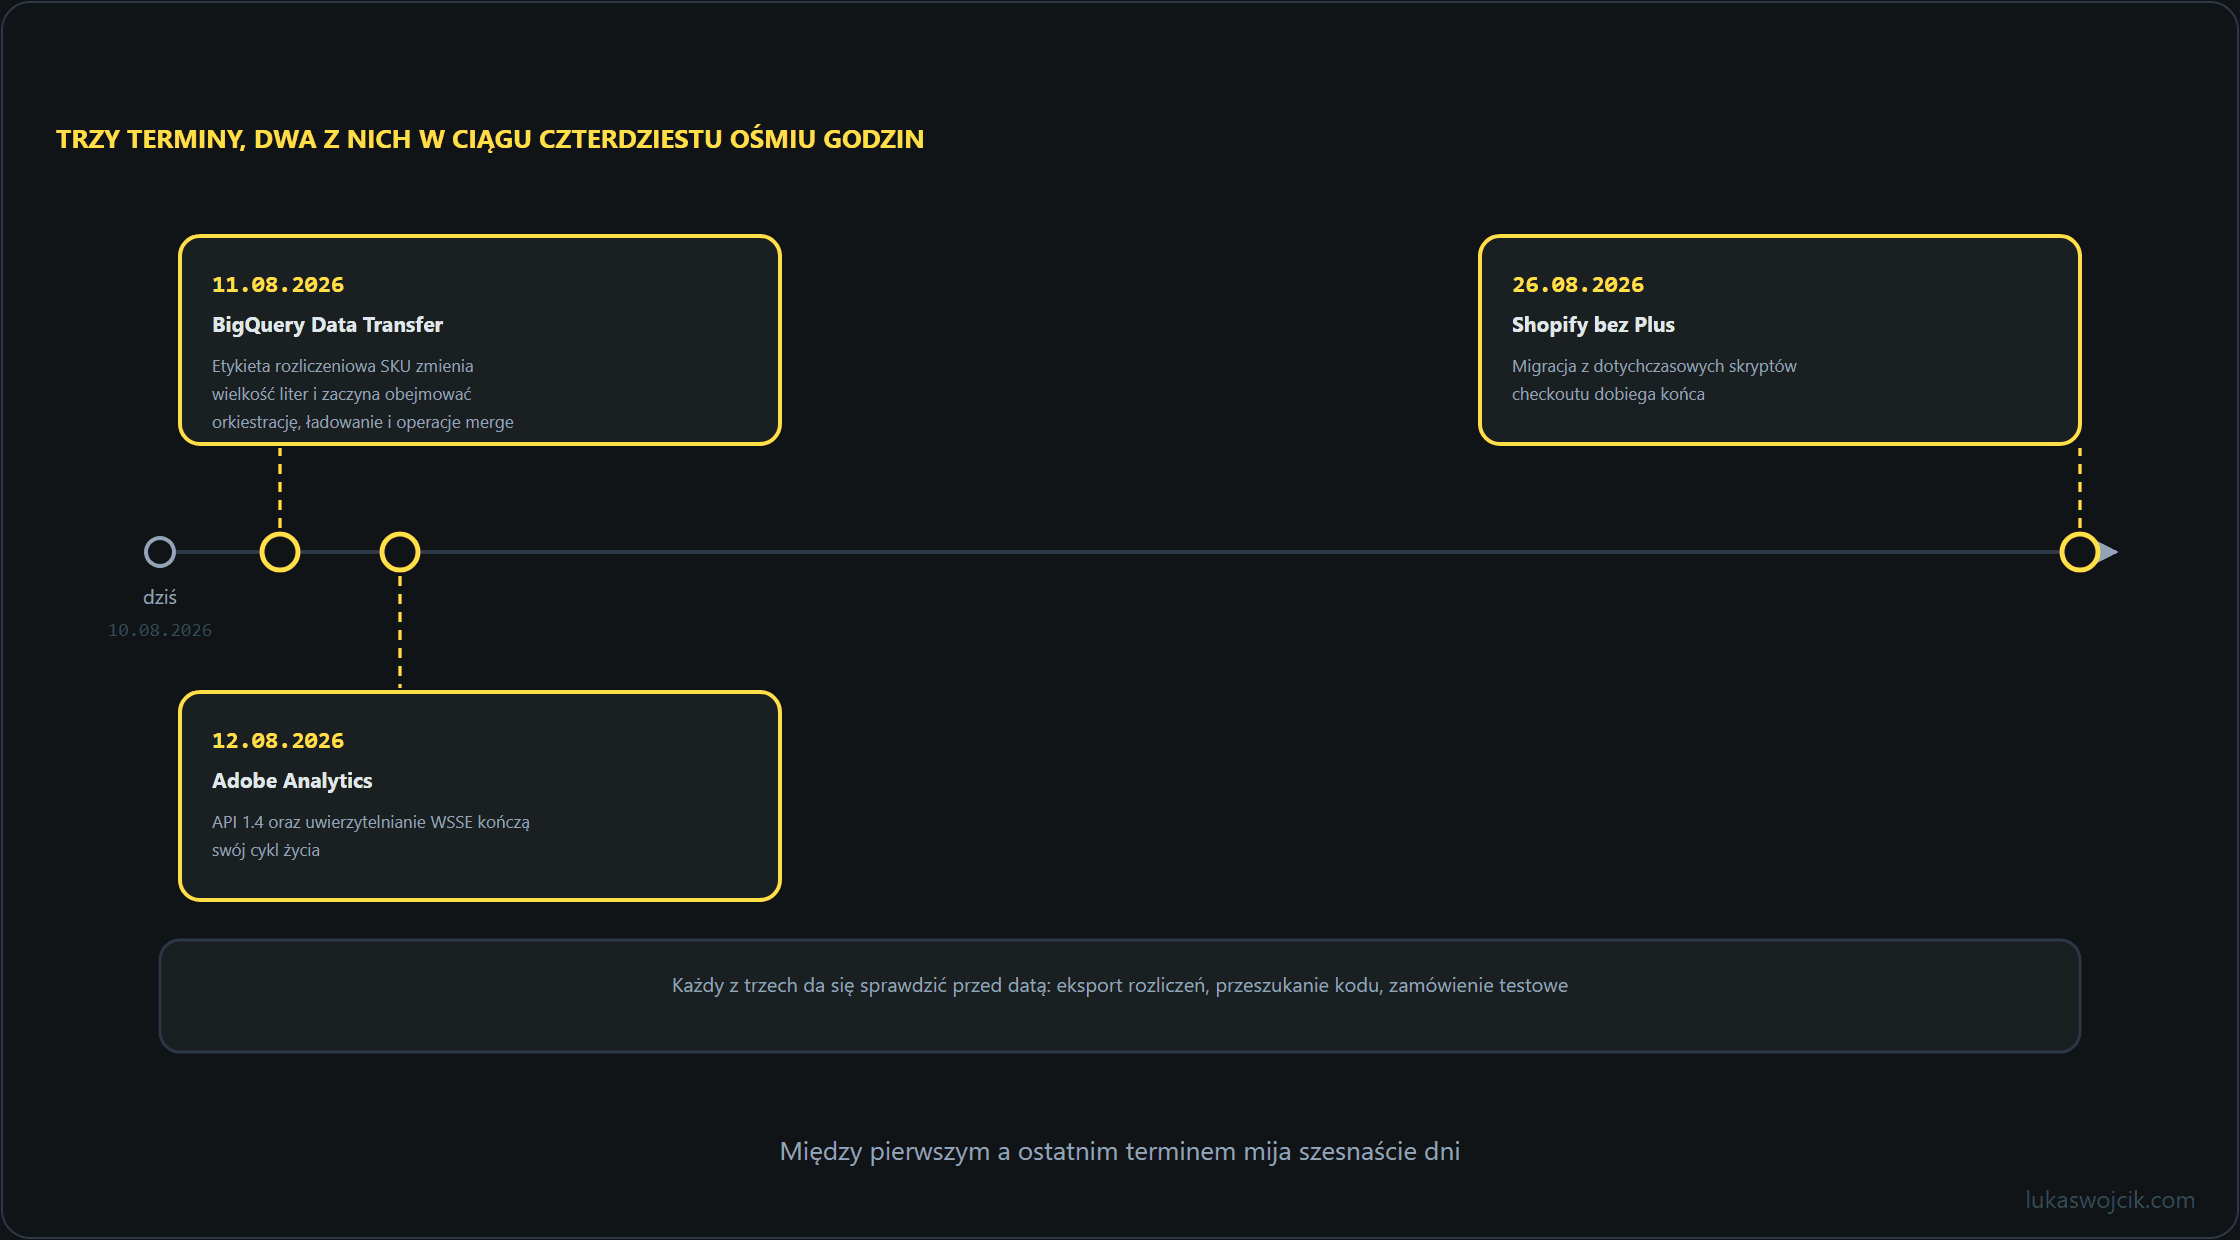Click the Adobe card description about WSSE

point(371,836)
